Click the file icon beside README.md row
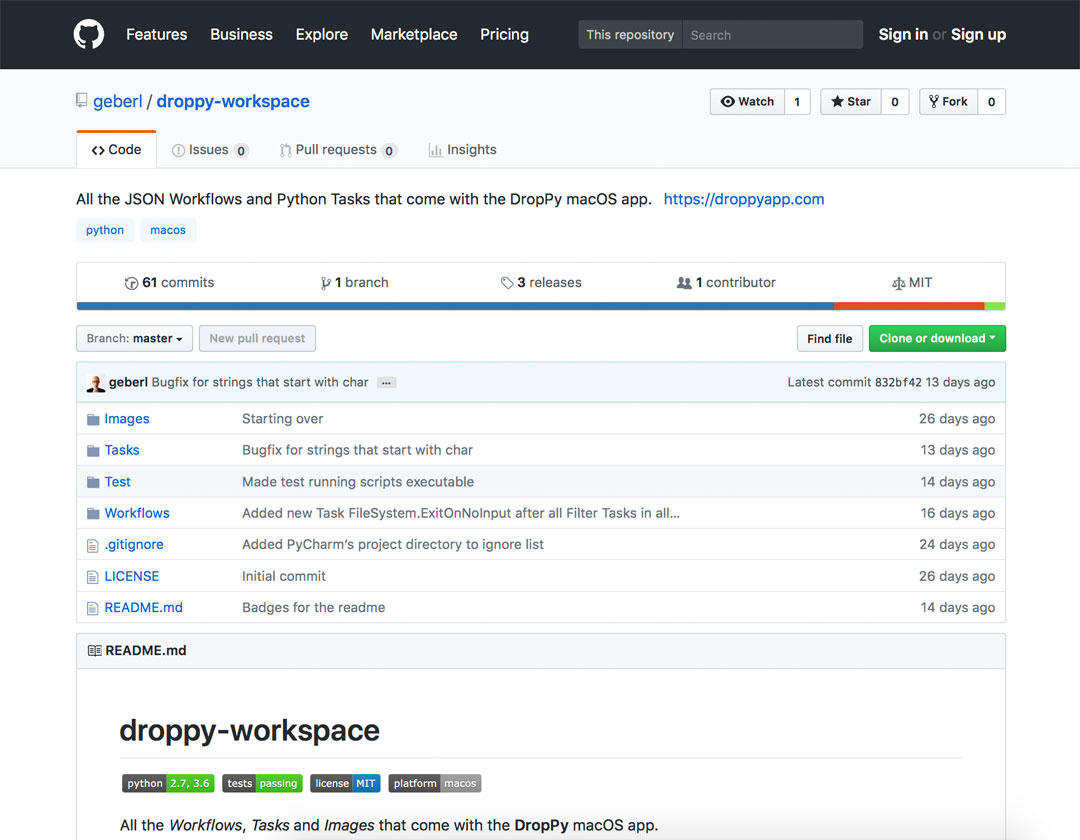This screenshot has height=840, width=1080. tap(92, 608)
